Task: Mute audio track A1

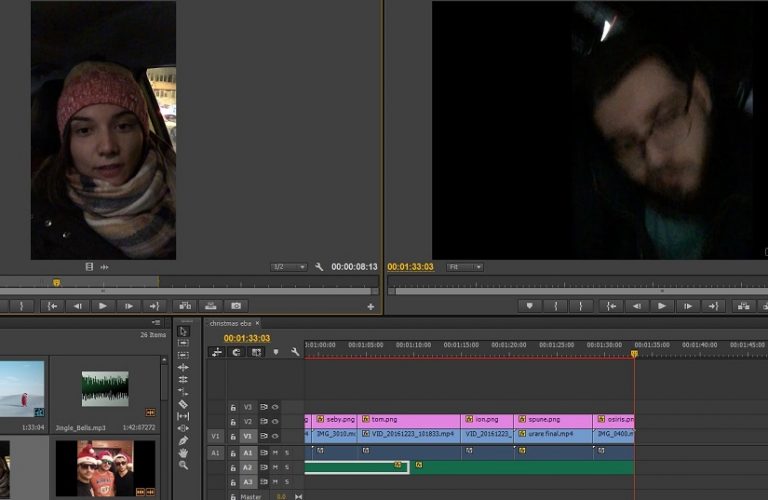Action: pyautogui.click(x=275, y=453)
